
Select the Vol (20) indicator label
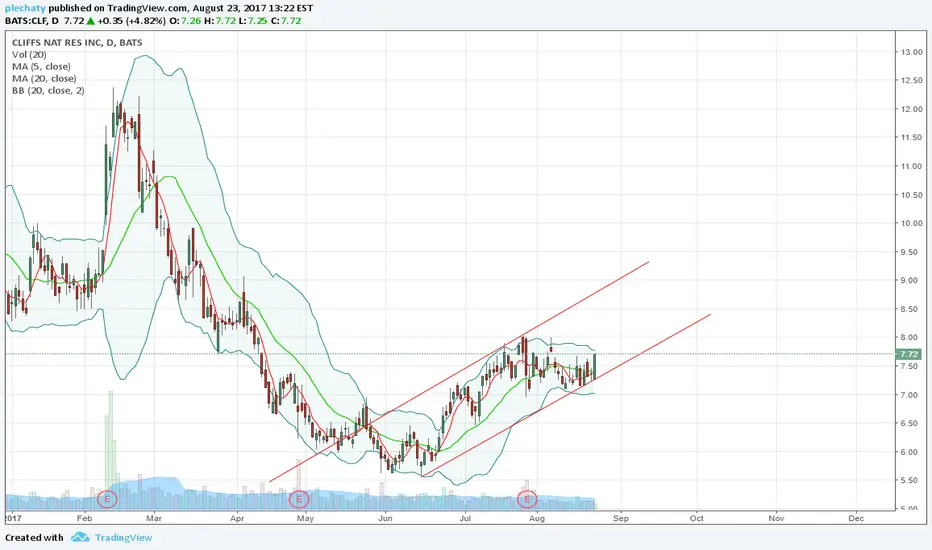(29, 55)
